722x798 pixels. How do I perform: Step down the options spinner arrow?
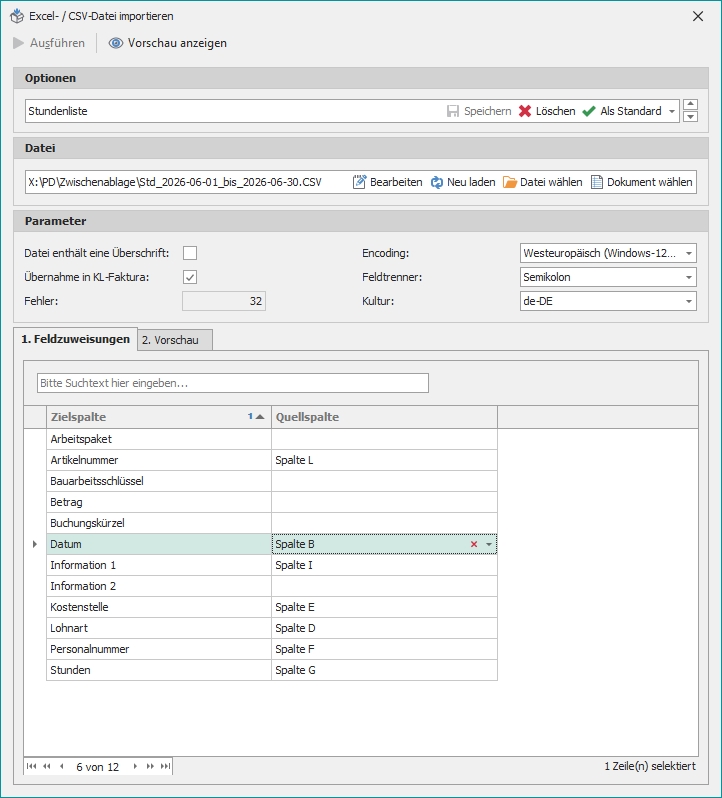pyautogui.click(x=690, y=117)
